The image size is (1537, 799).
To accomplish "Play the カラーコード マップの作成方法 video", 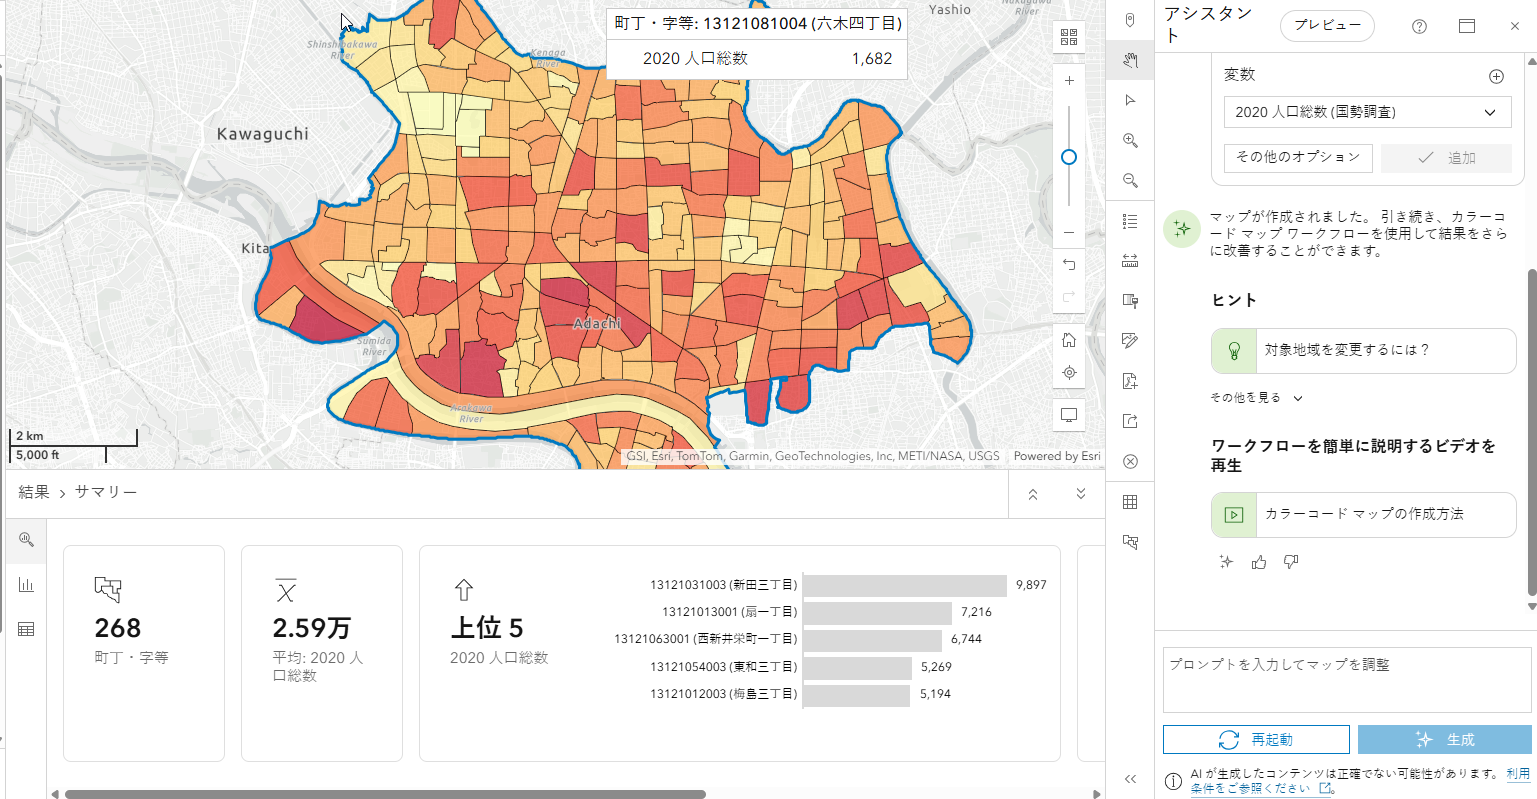I will (x=1363, y=515).
